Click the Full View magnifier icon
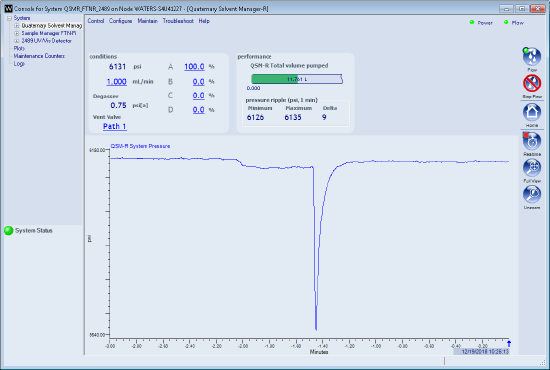Image resolution: width=550 pixels, height=370 pixels. [x=532, y=168]
